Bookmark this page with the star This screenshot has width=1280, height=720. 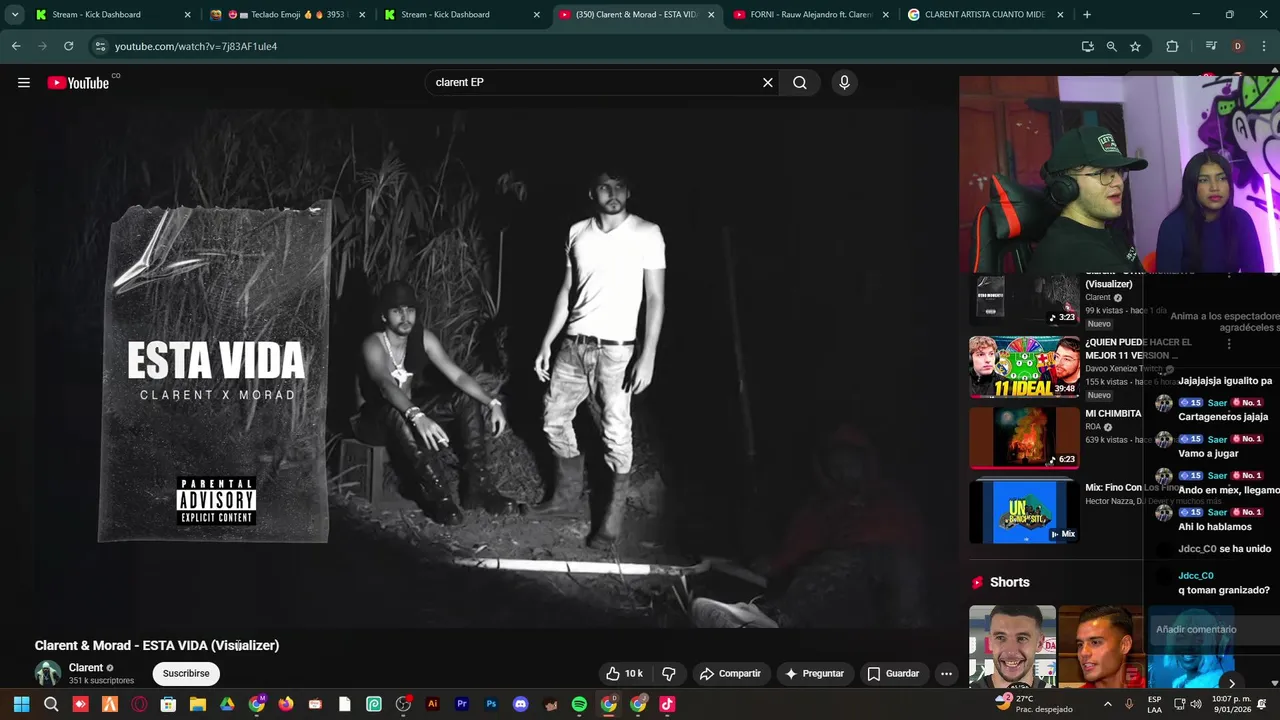pos(1135,46)
